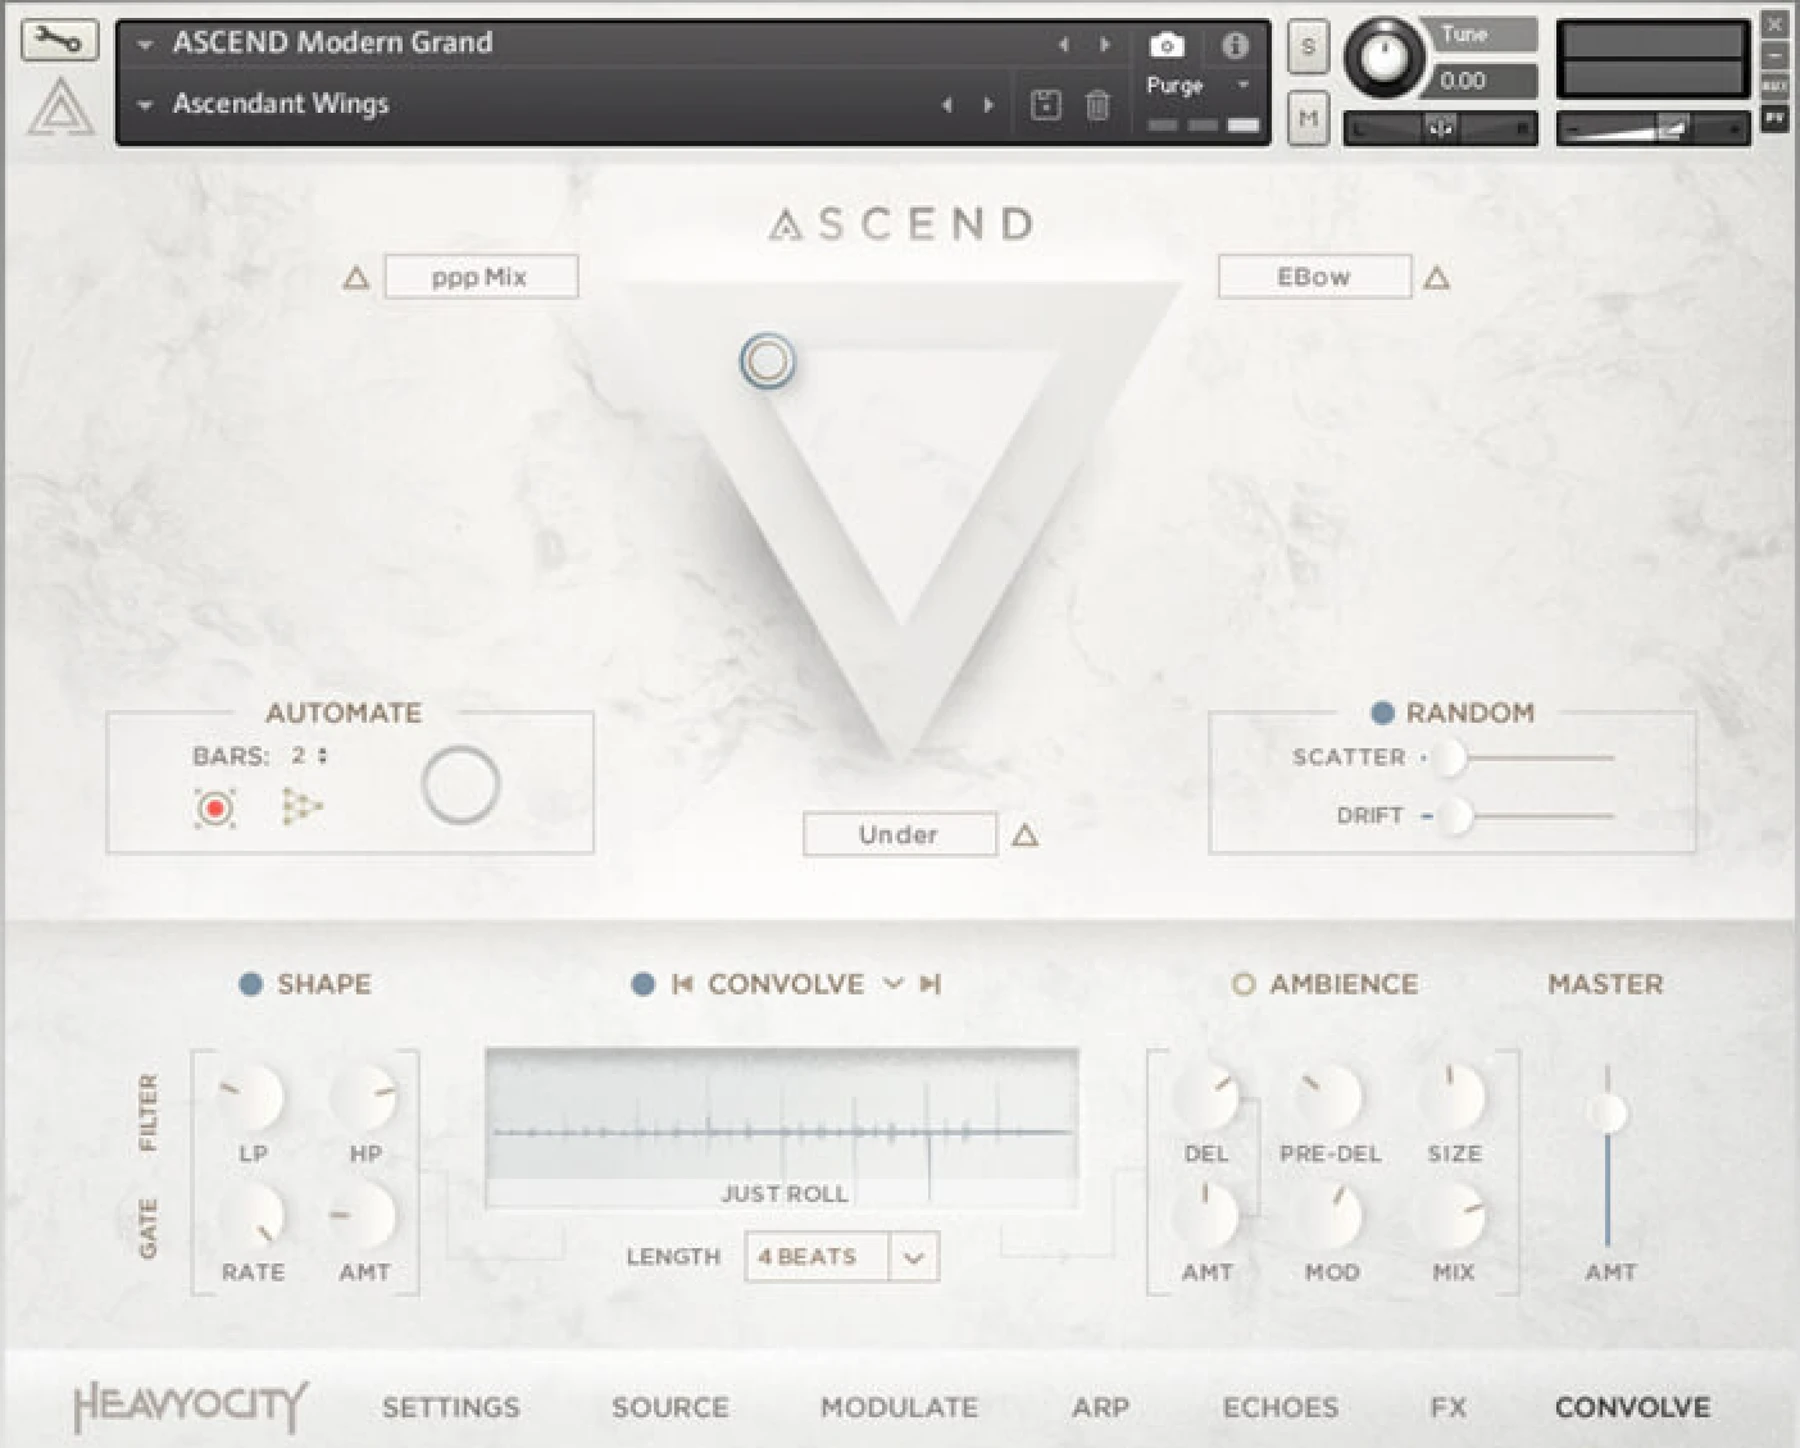This screenshot has width=1800, height=1448.
Task: Open the instrument info icon
Action: pos(1235,45)
